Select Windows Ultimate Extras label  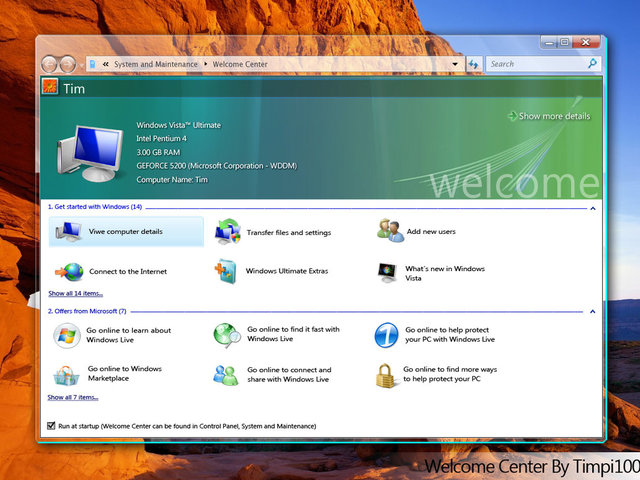pos(287,271)
